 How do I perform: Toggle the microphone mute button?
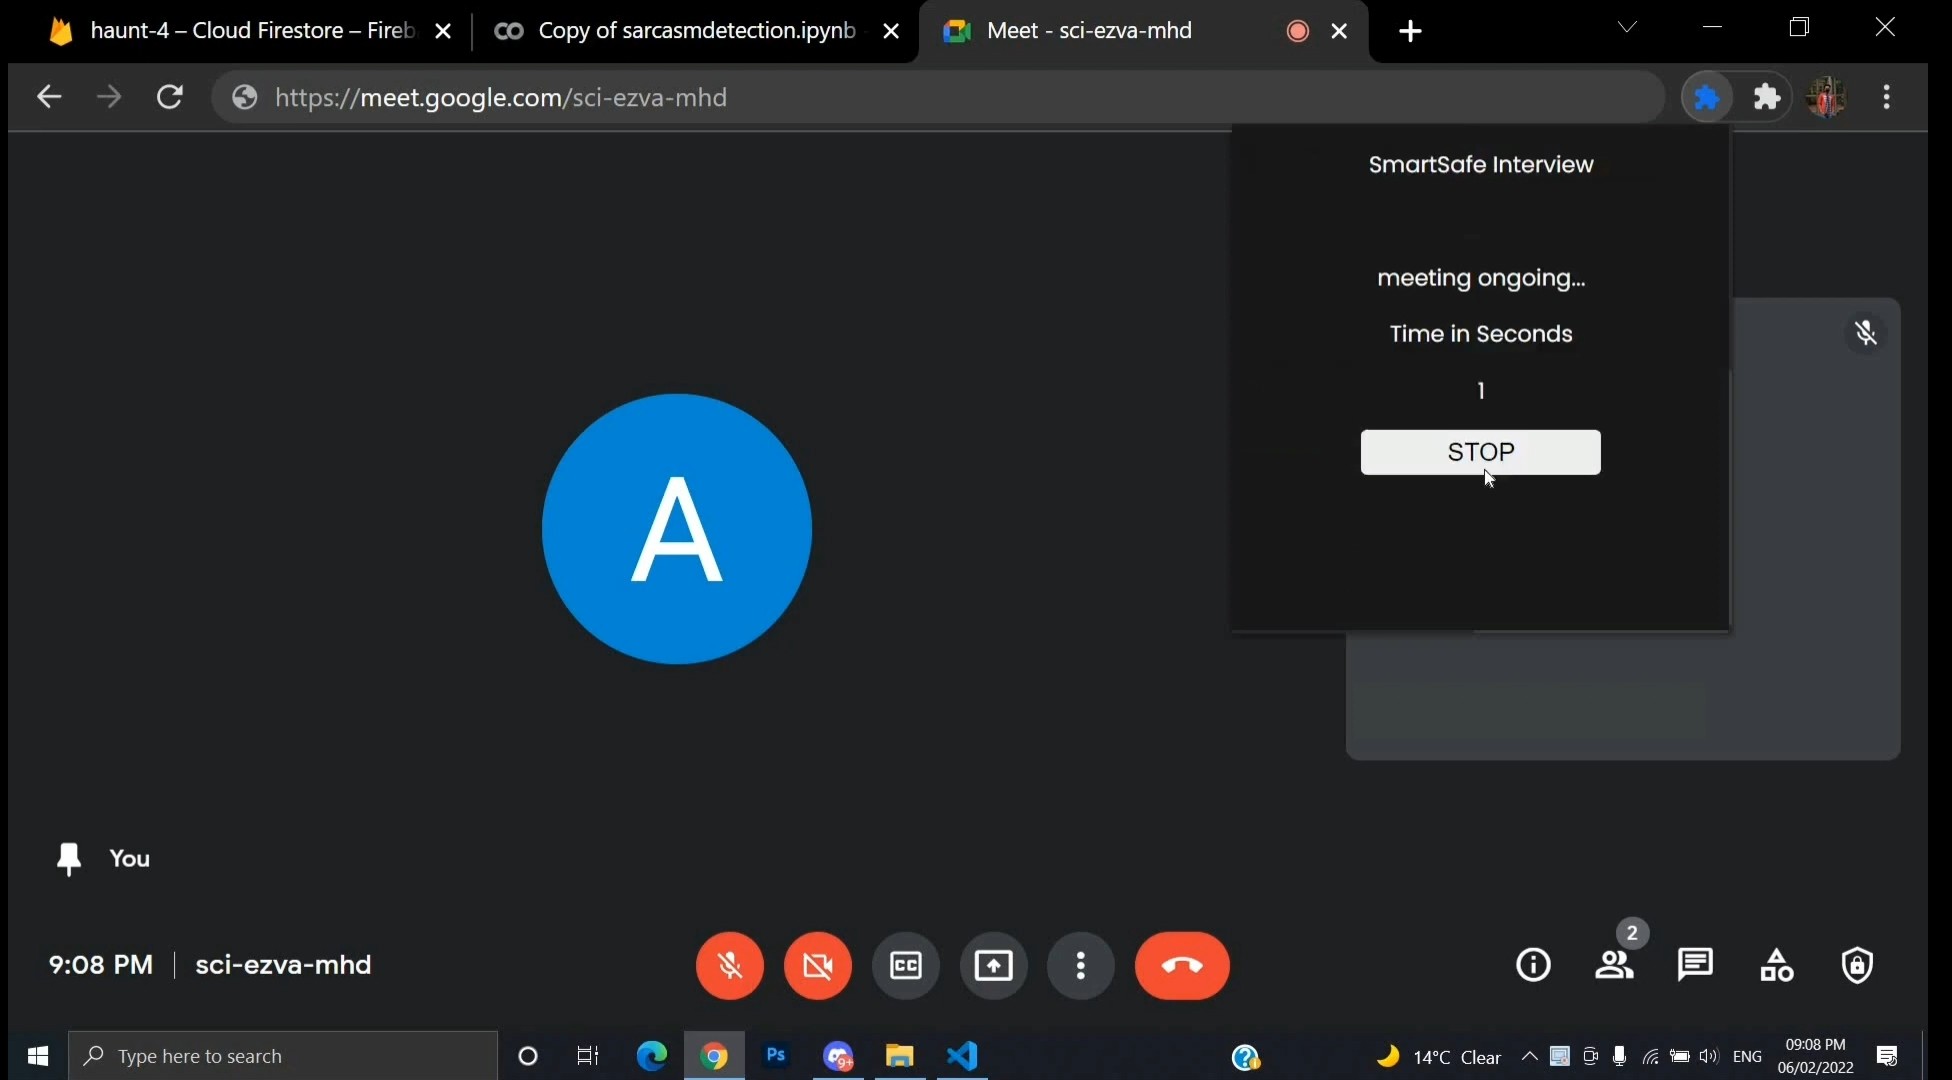point(730,966)
